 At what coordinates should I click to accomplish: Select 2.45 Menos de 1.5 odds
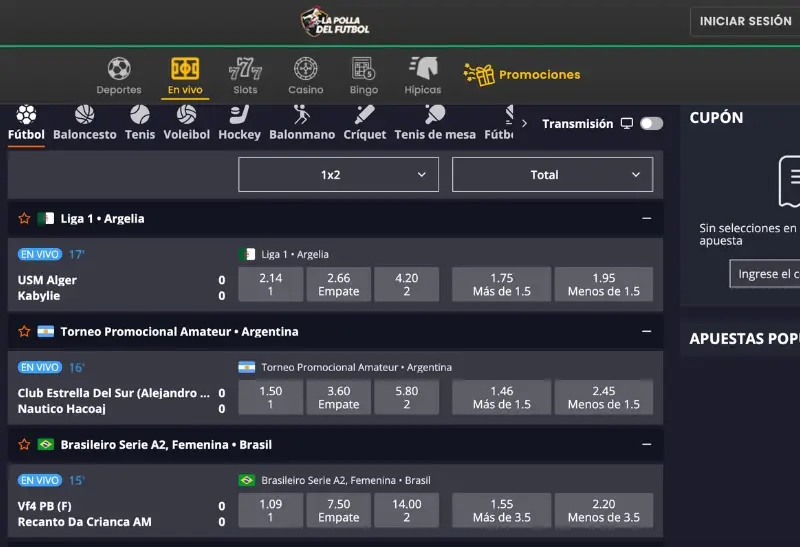(604, 397)
